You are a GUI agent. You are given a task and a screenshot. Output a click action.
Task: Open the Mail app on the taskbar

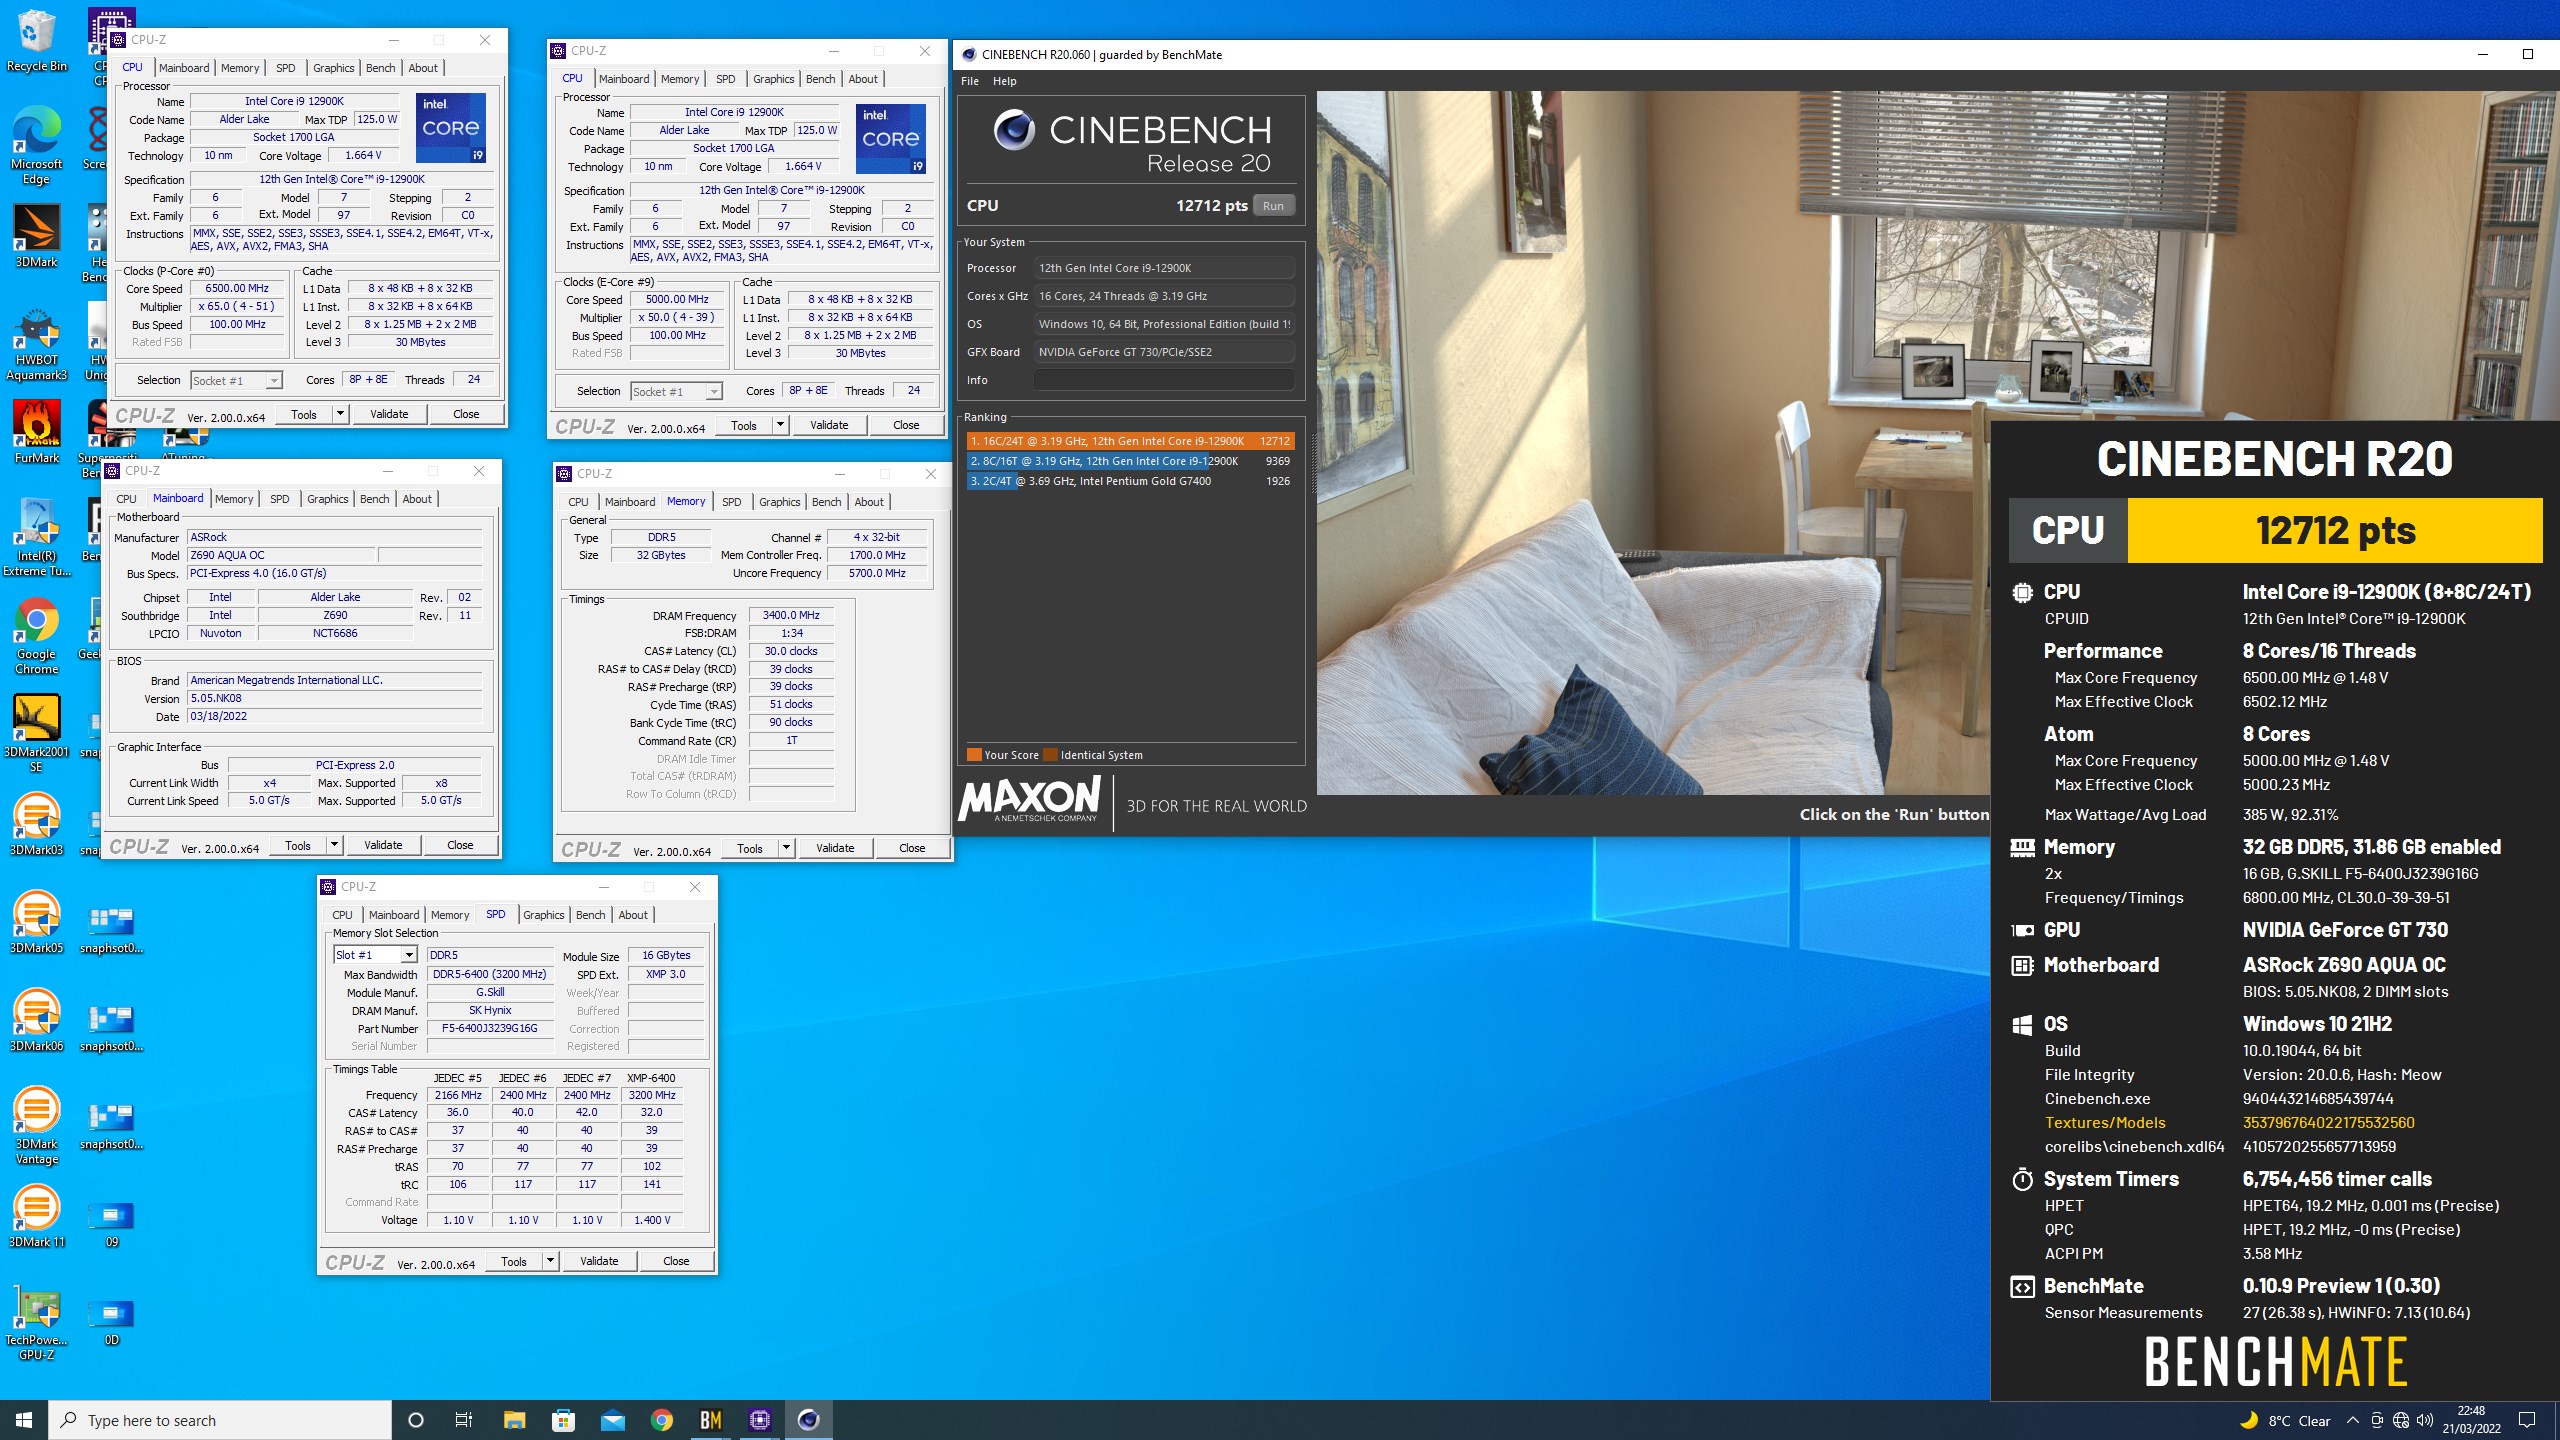click(x=612, y=1420)
